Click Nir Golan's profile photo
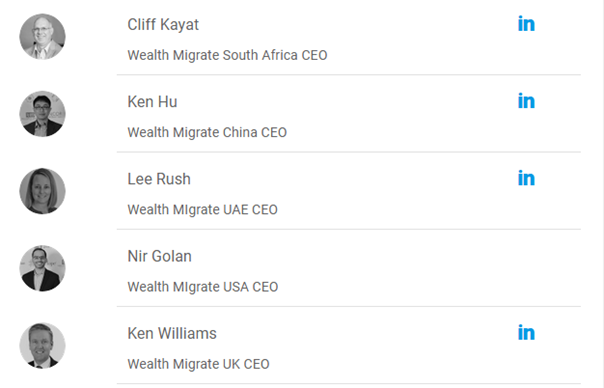Screen dimensions: 604x388 tap(42, 268)
